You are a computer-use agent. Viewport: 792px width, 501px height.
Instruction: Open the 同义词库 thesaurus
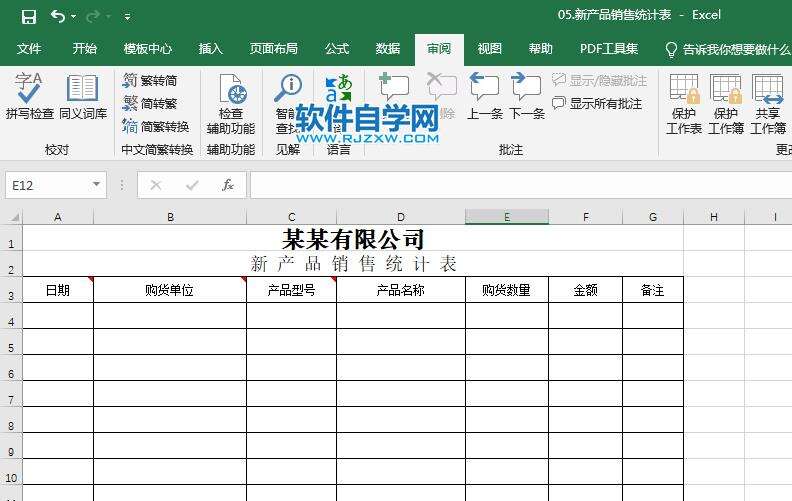click(83, 96)
